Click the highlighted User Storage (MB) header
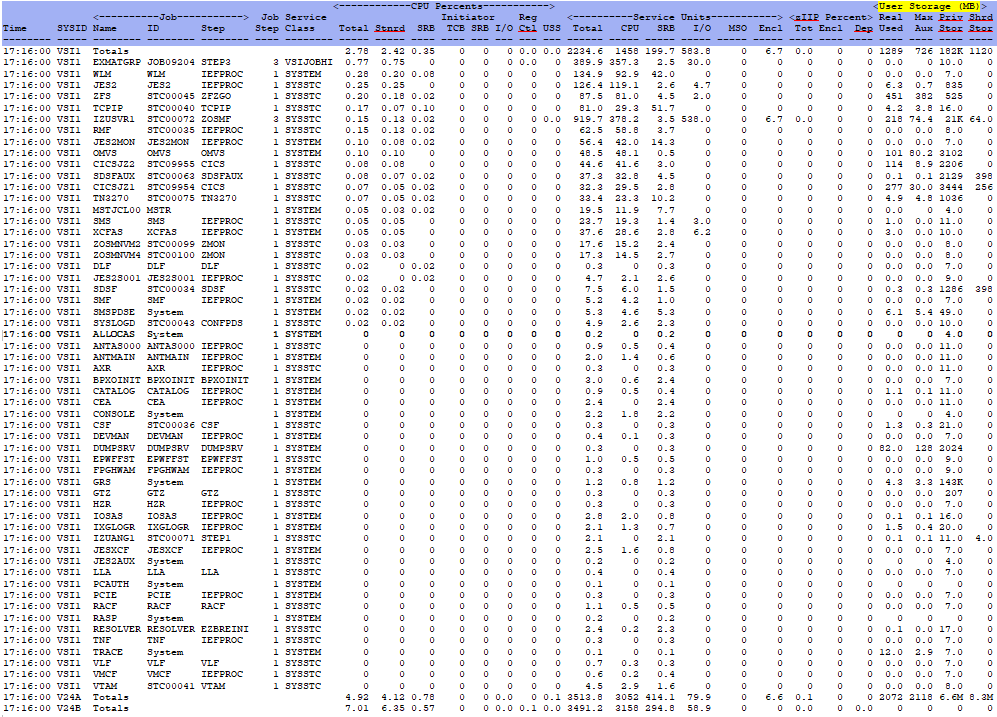 [932, 7]
